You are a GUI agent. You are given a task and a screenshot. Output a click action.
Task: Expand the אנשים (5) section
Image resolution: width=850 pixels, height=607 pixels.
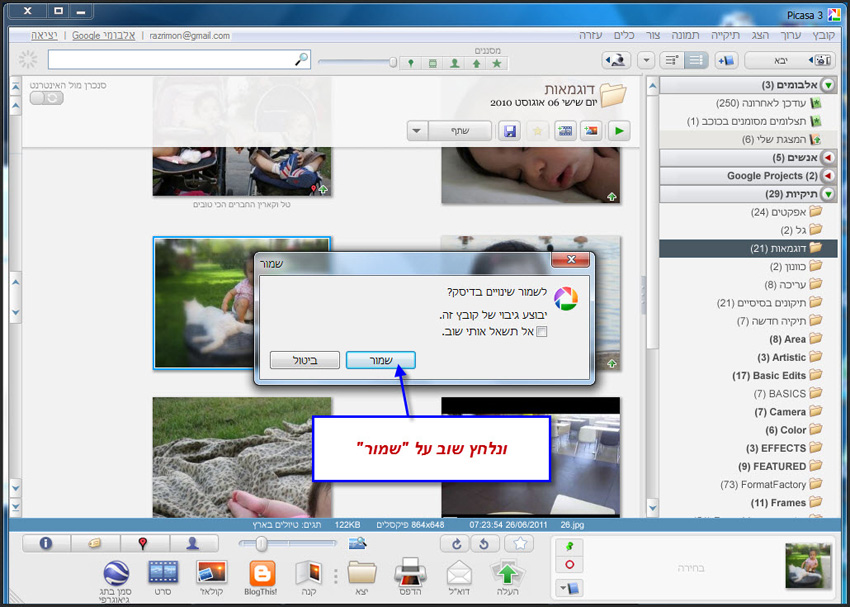(x=828, y=158)
